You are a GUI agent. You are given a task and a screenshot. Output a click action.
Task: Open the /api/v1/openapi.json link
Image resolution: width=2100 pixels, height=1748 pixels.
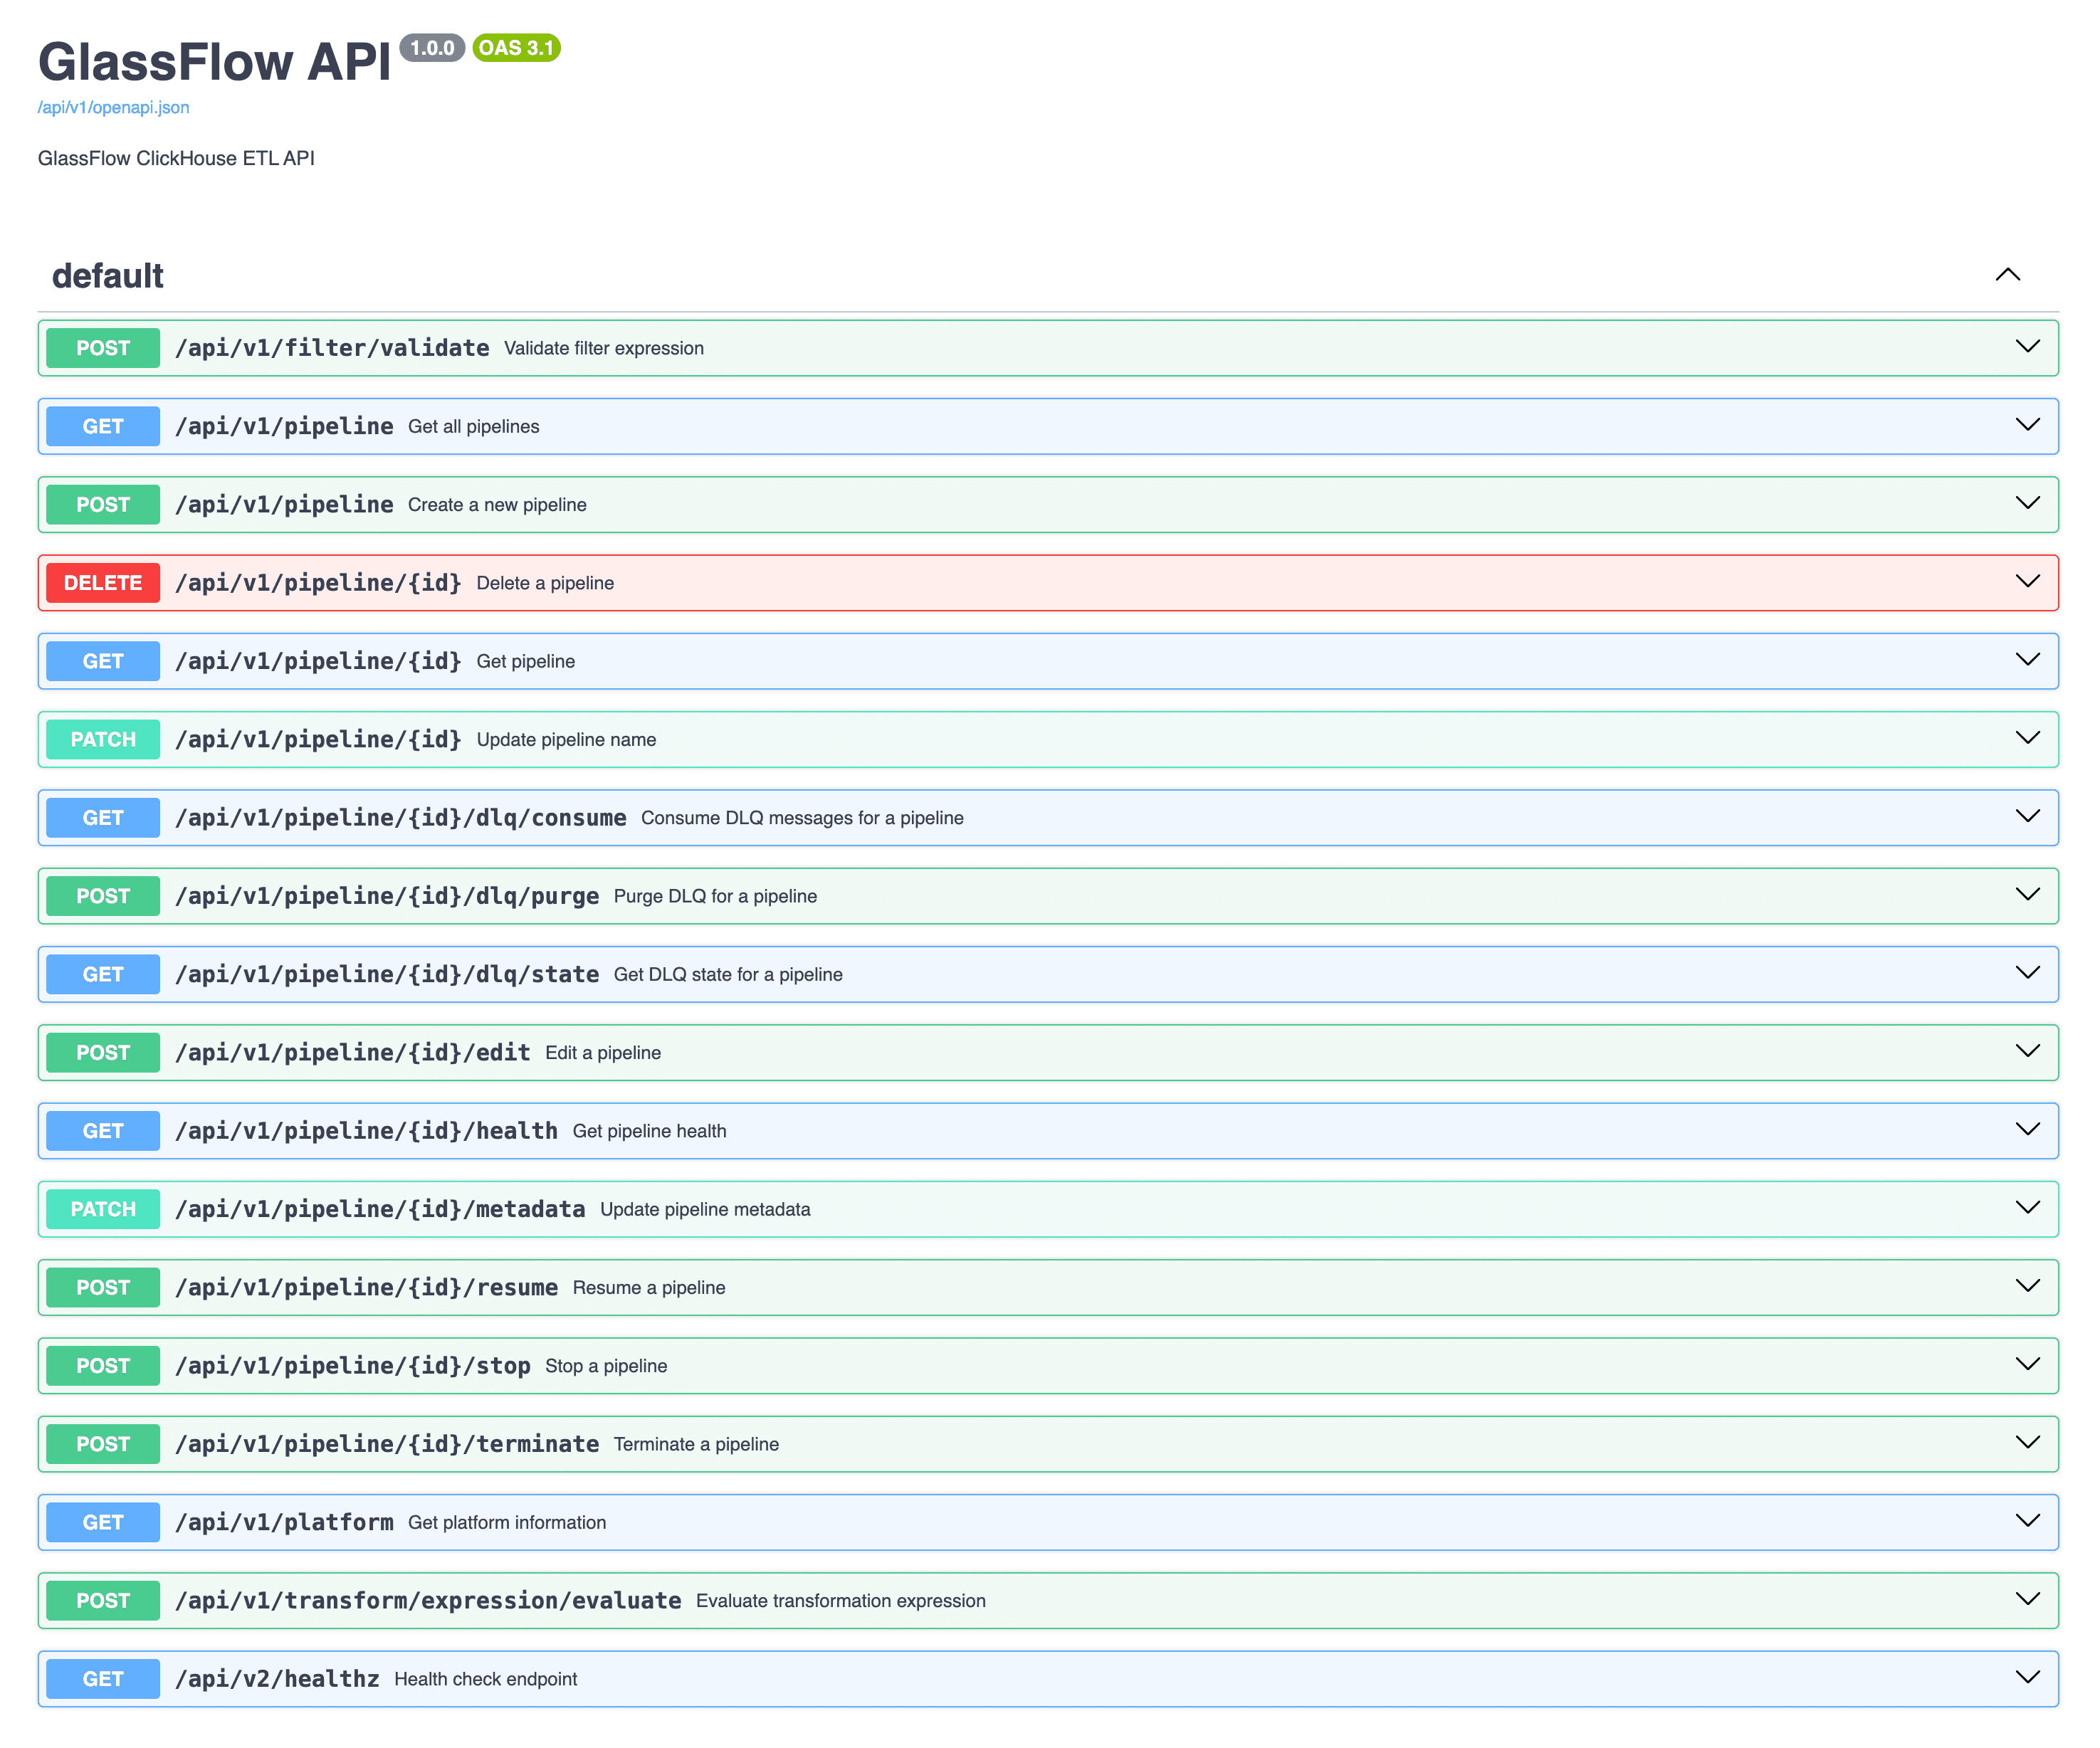click(113, 107)
